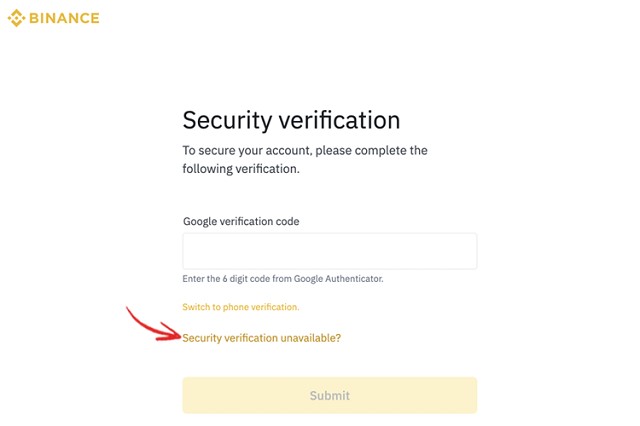Image resolution: width=640 pixels, height=426 pixels.
Task: Click inside the empty 6 digit code box
Action: pos(329,251)
